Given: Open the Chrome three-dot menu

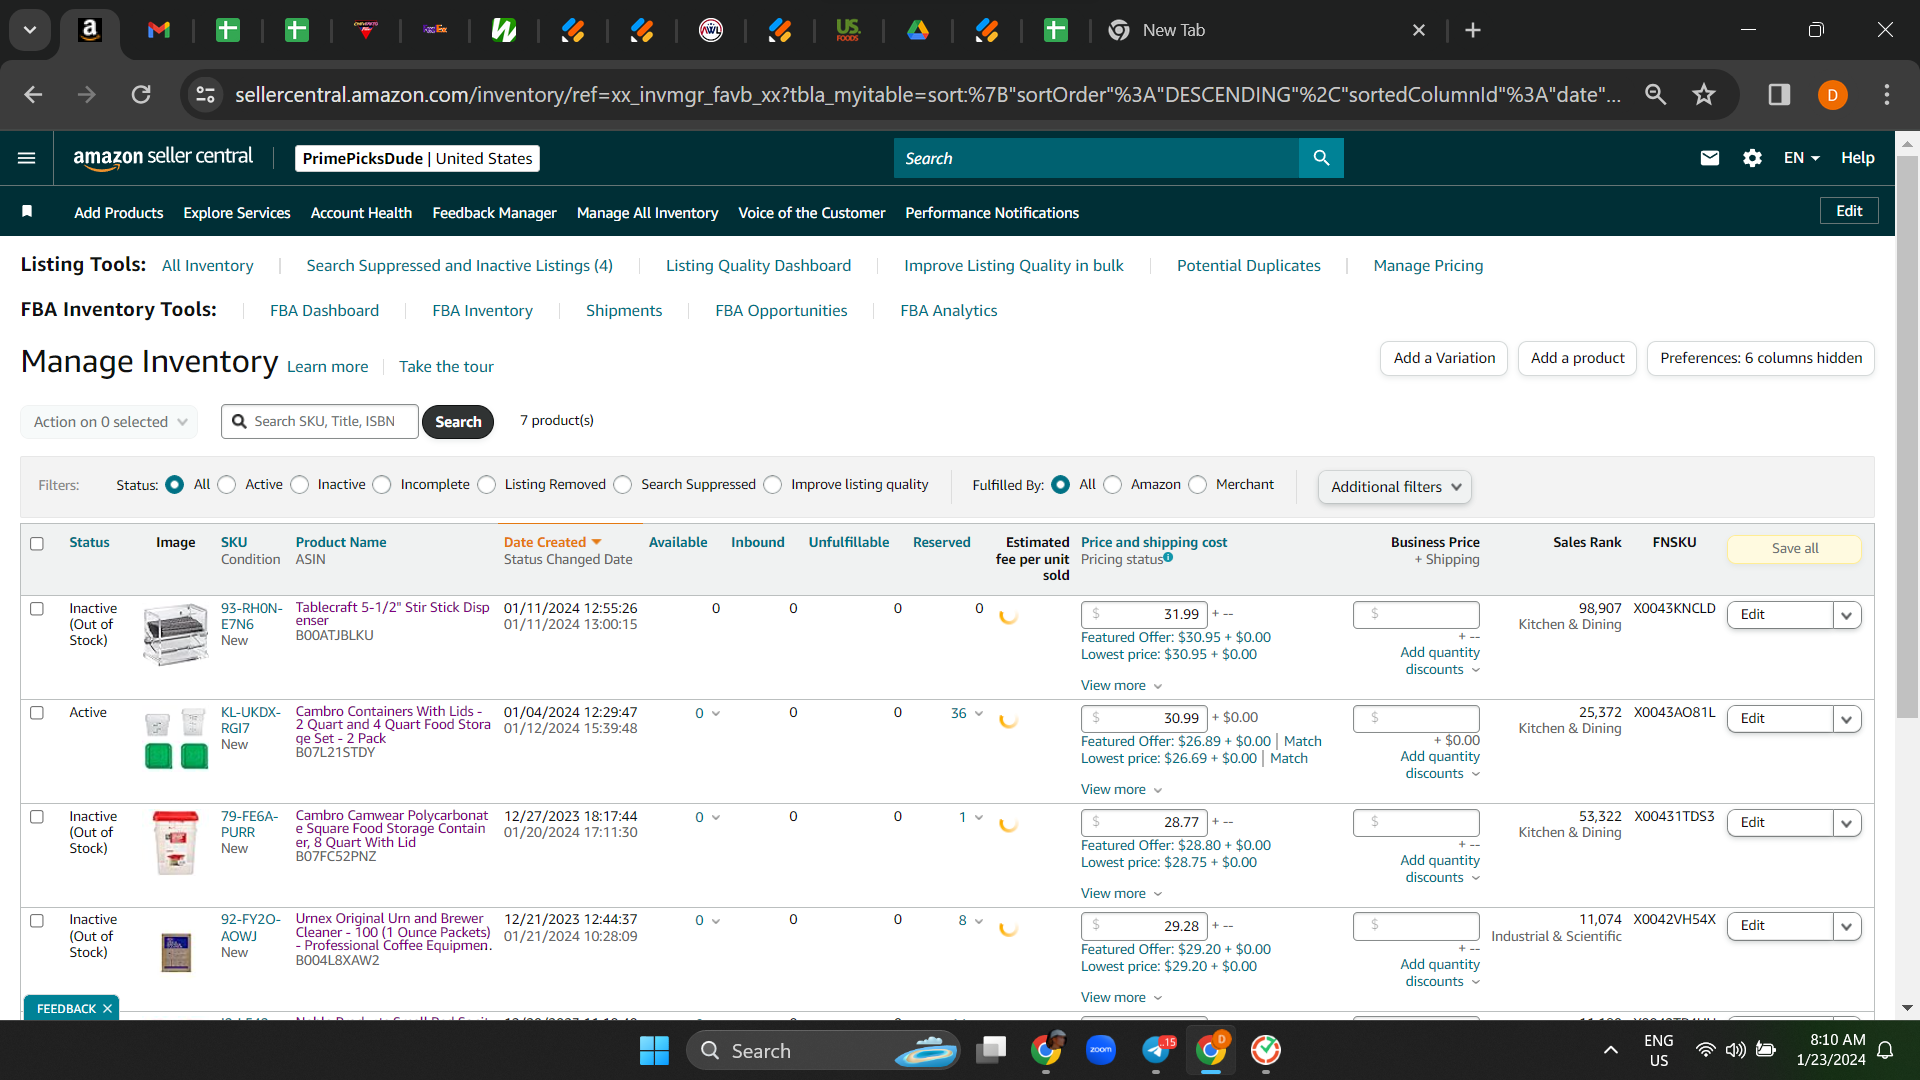Looking at the screenshot, I should click(x=1887, y=94).
